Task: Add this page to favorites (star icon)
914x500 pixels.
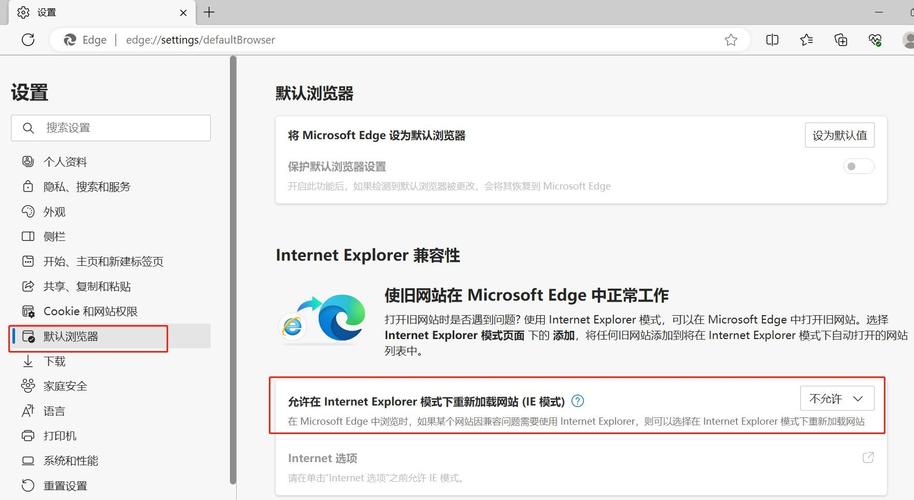Action: (x=731, y=40)
